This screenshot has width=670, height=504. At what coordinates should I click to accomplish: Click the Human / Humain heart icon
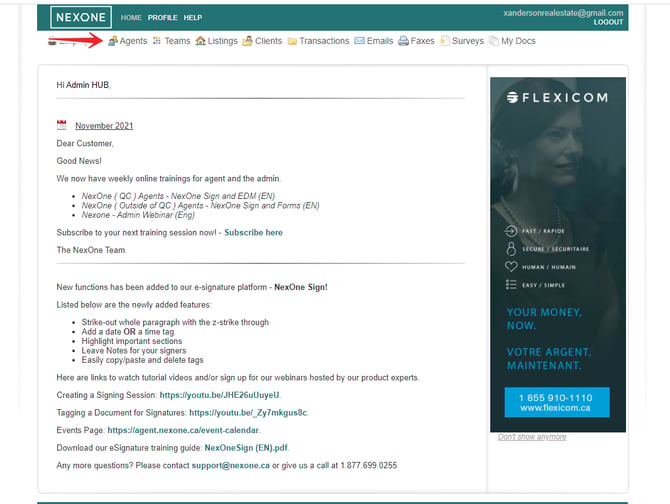tap(511, 267)
